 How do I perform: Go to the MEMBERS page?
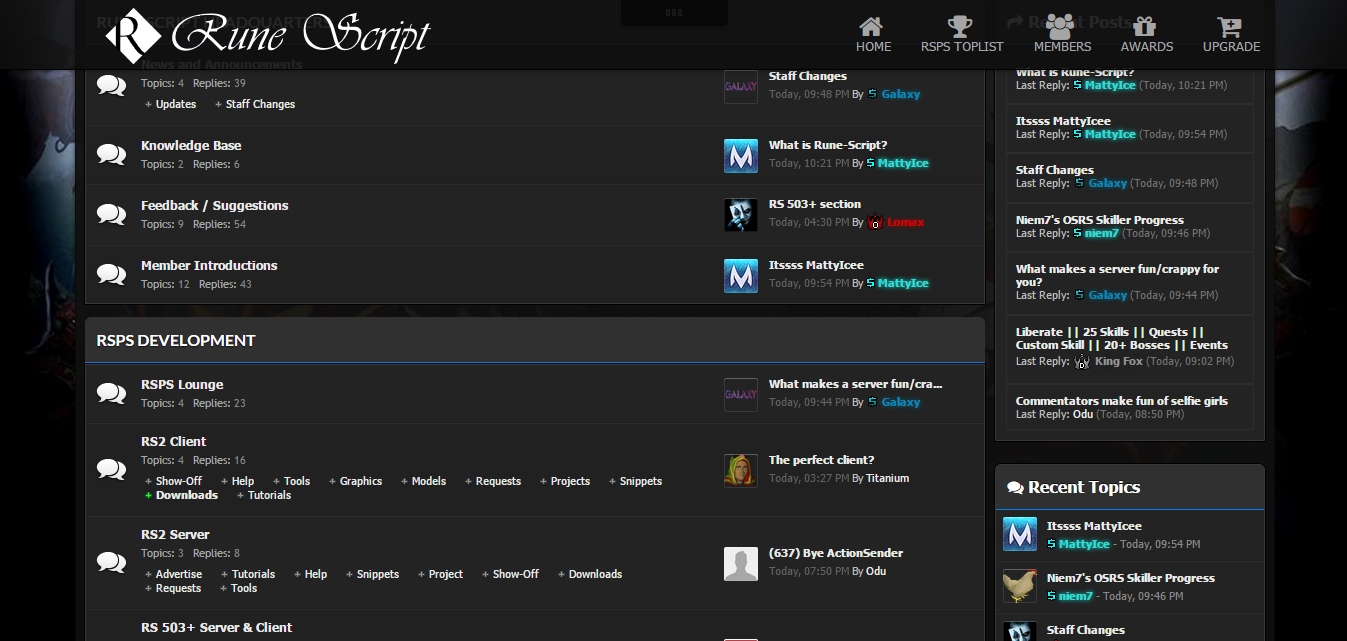(x=1062, y=35)
